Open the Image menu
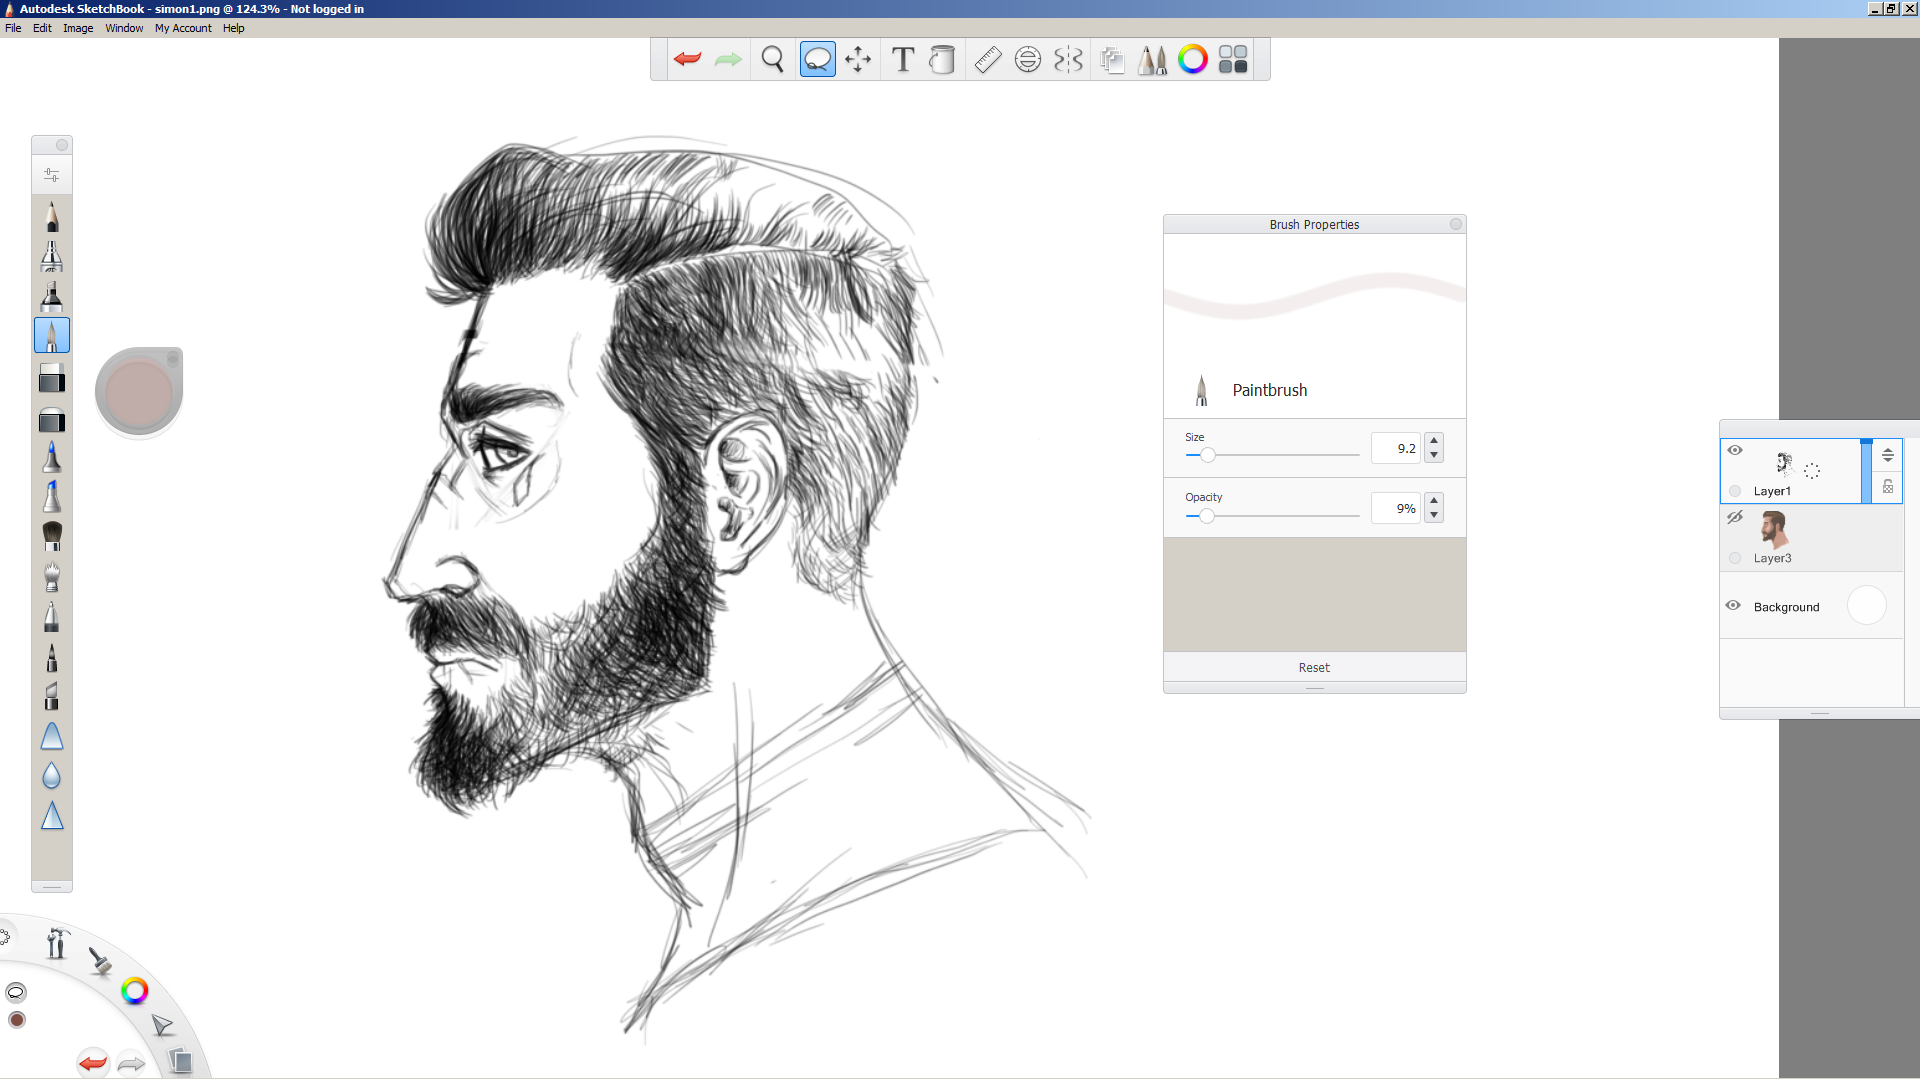This screenshot has width=1920, height=1080. pyautogui.click(x=78, y=28)
